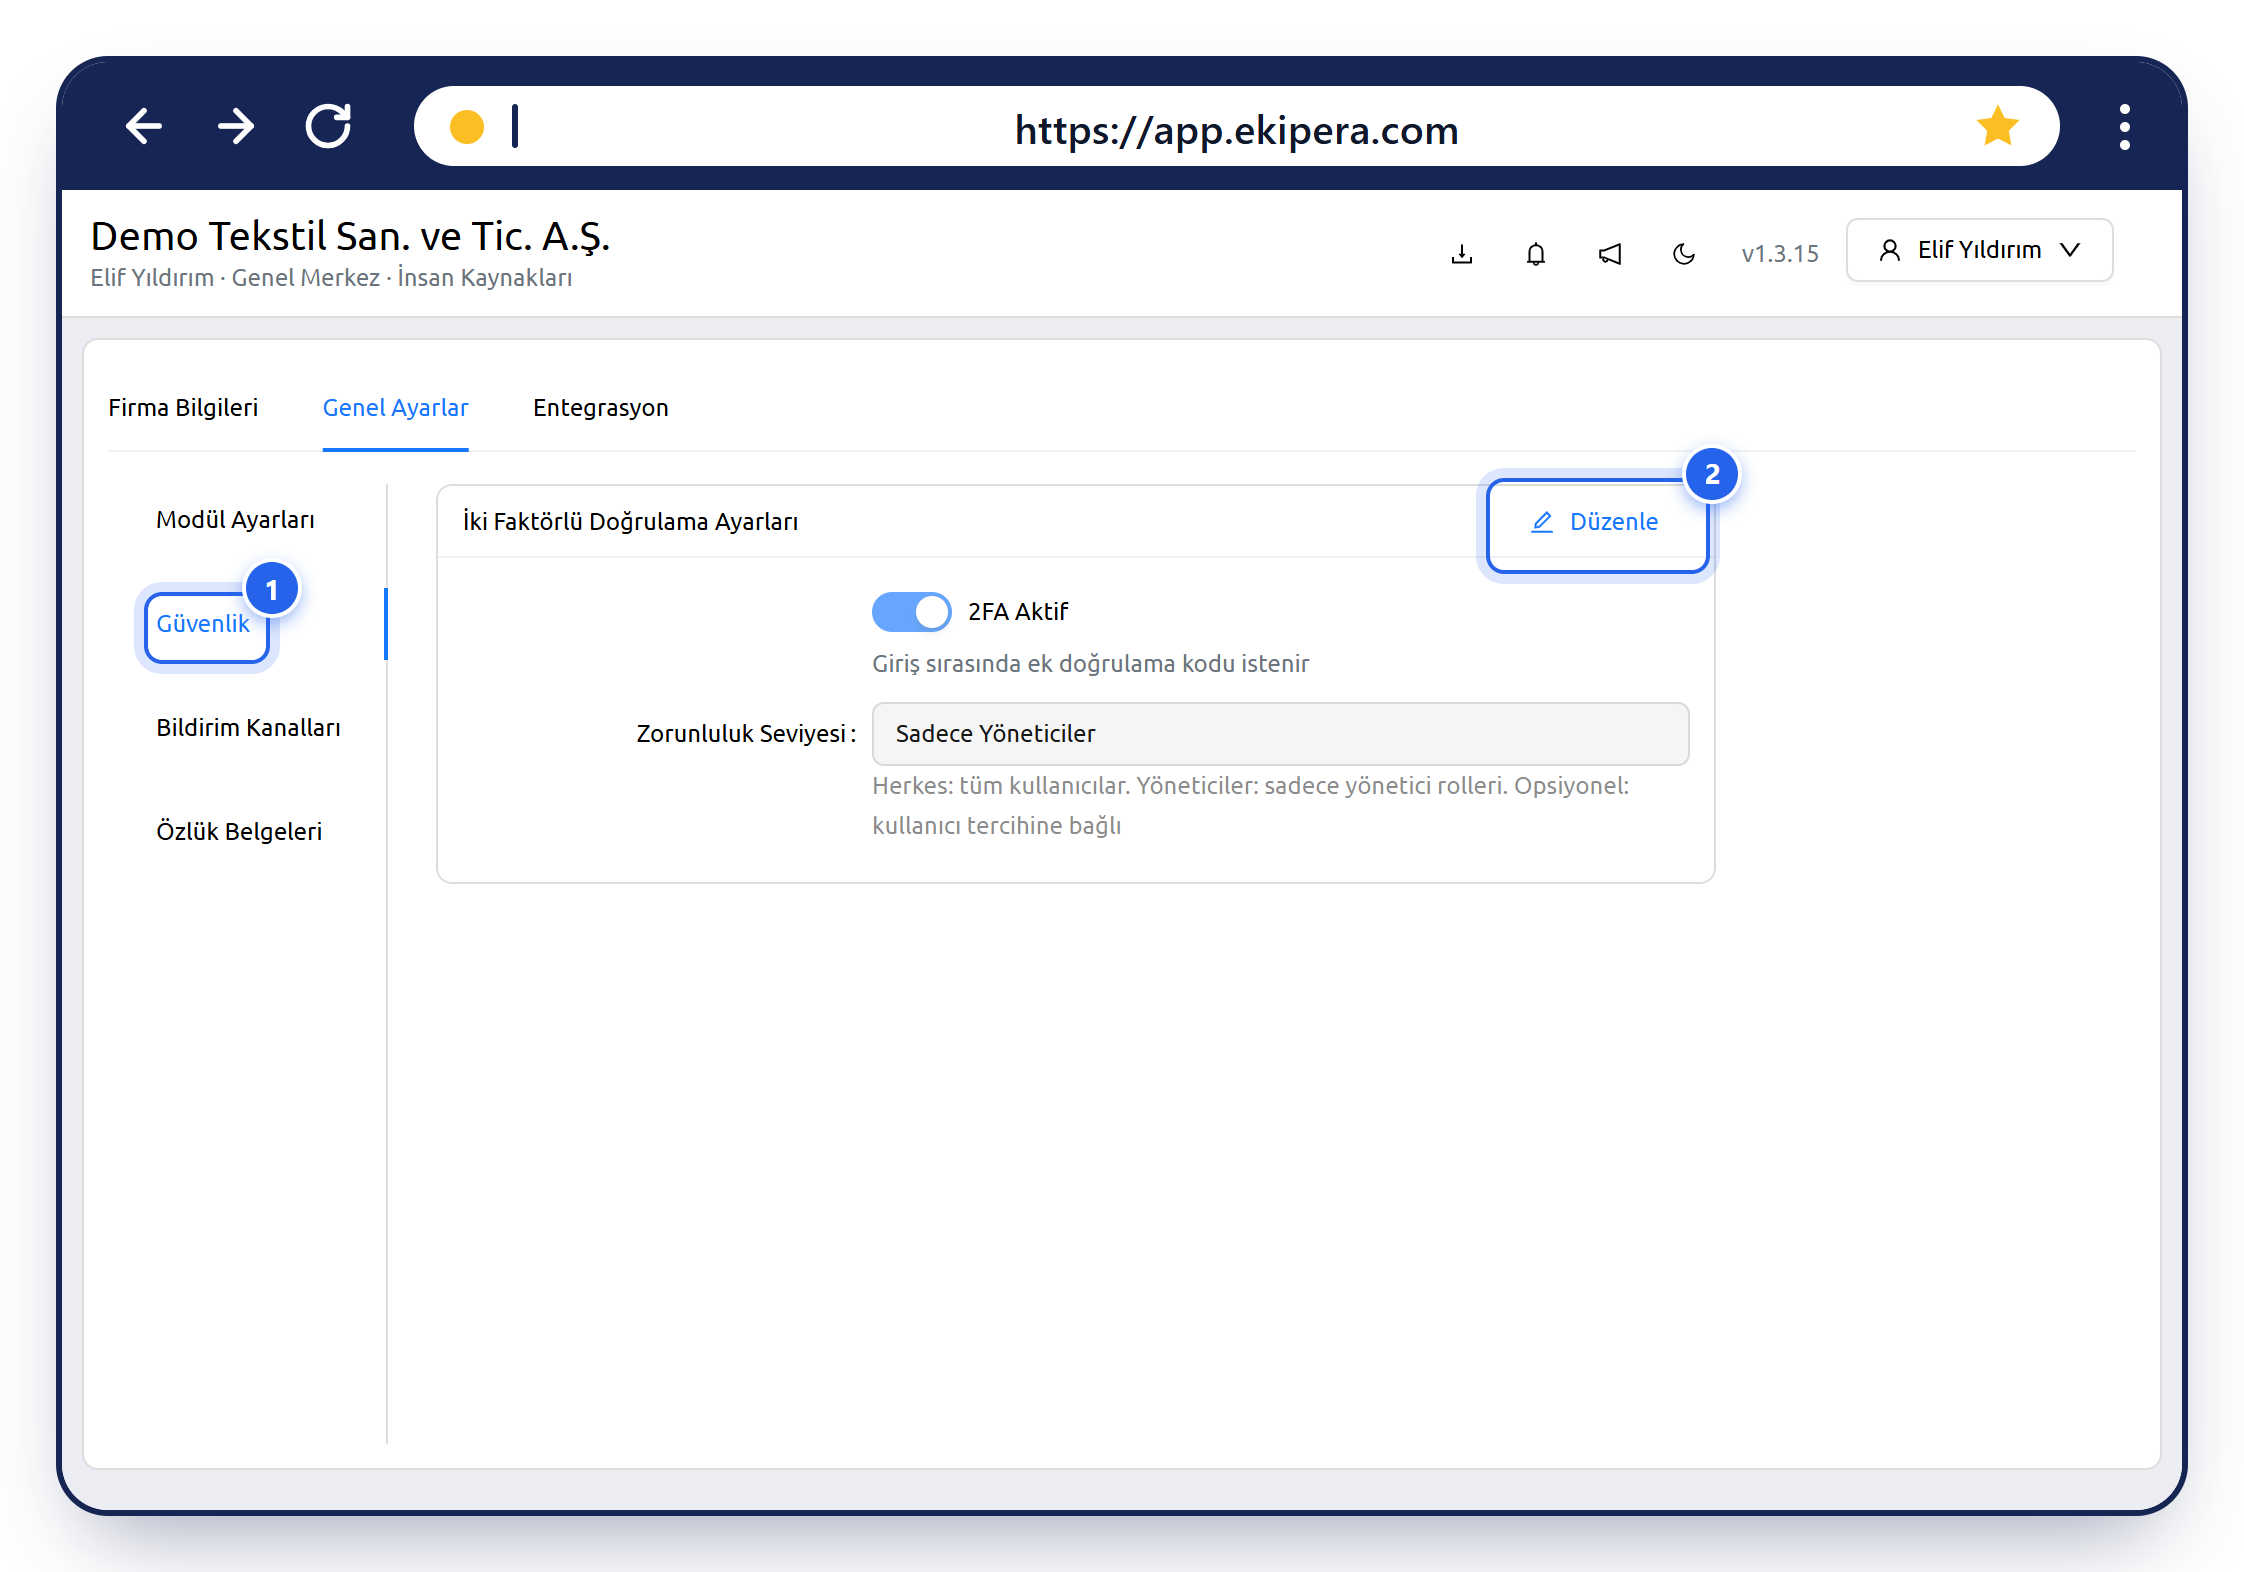This screenshot has width=2244, height=1572.
Task: Click the download icon in the header
Action: click(1462, 253)
